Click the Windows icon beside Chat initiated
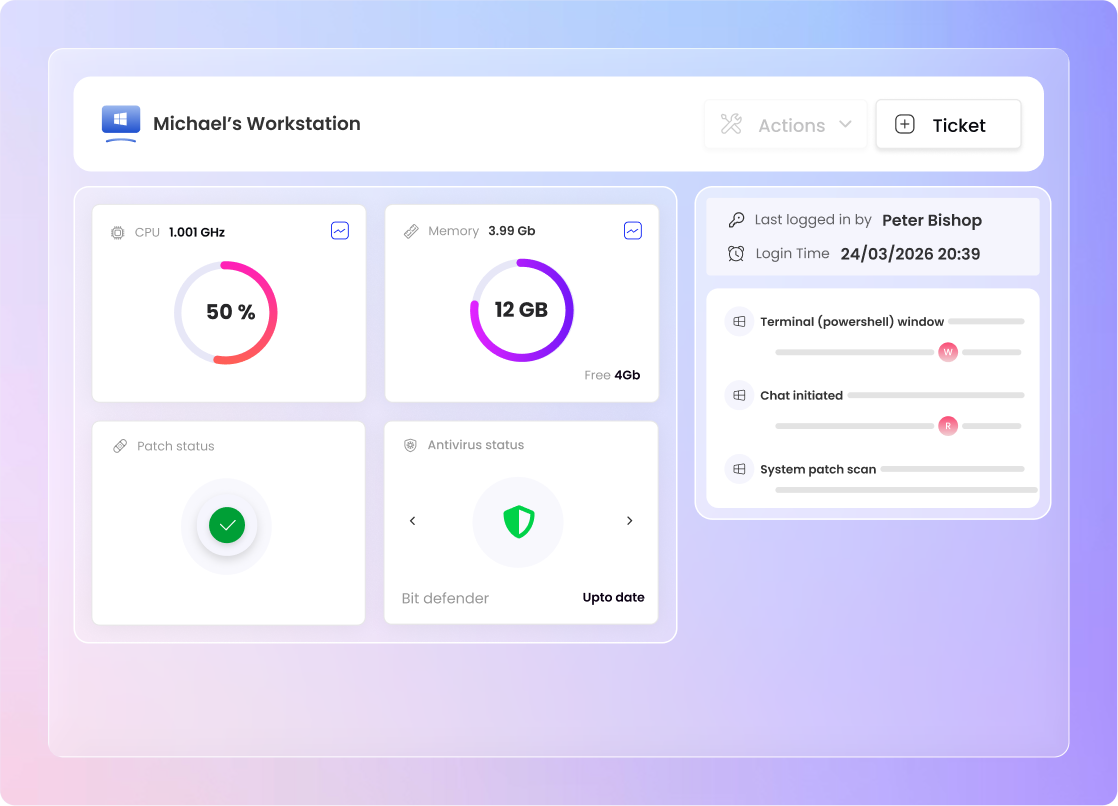Viewport: 1118px width, 806px height. click(x=739, y=395)
